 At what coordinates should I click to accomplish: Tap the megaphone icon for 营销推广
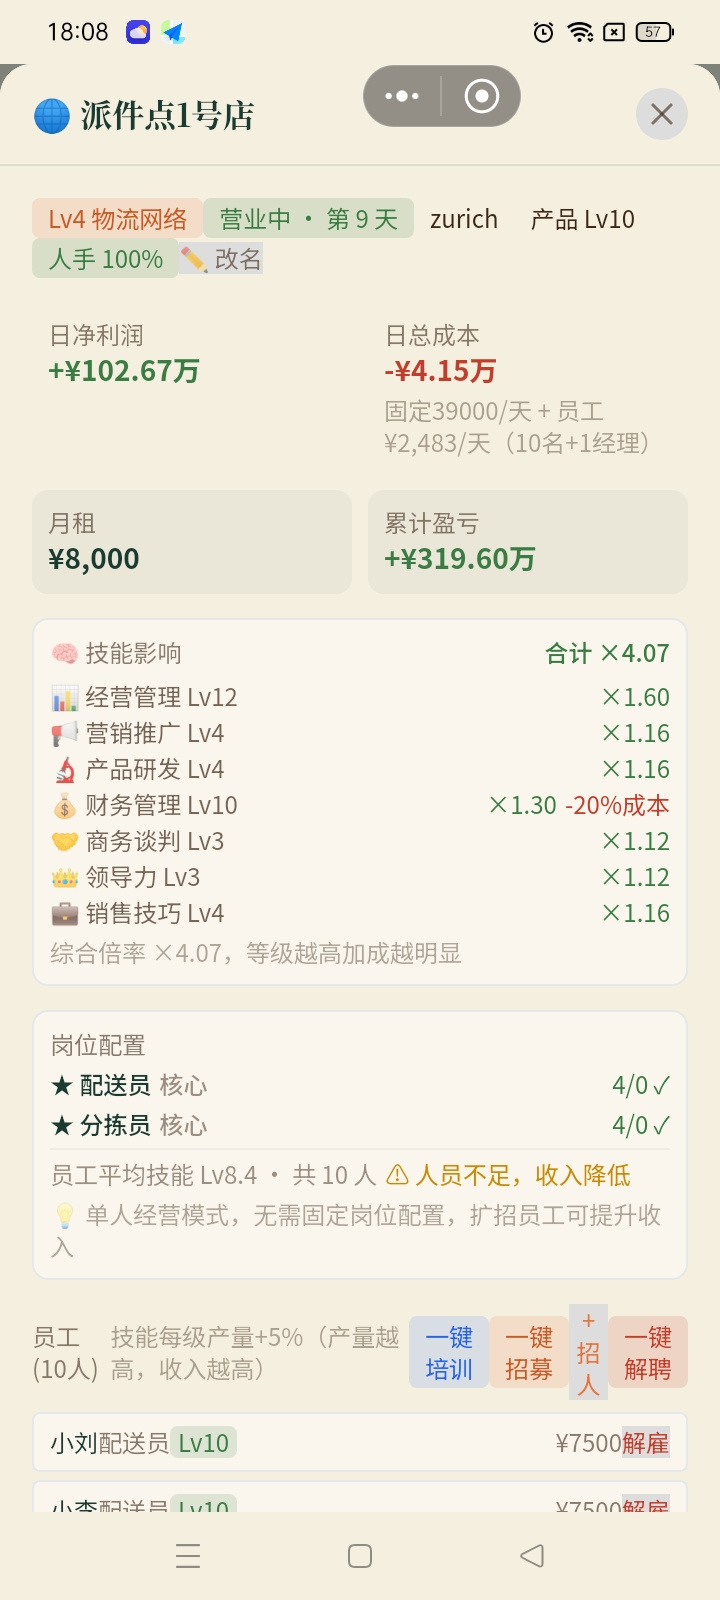point(64,734)
